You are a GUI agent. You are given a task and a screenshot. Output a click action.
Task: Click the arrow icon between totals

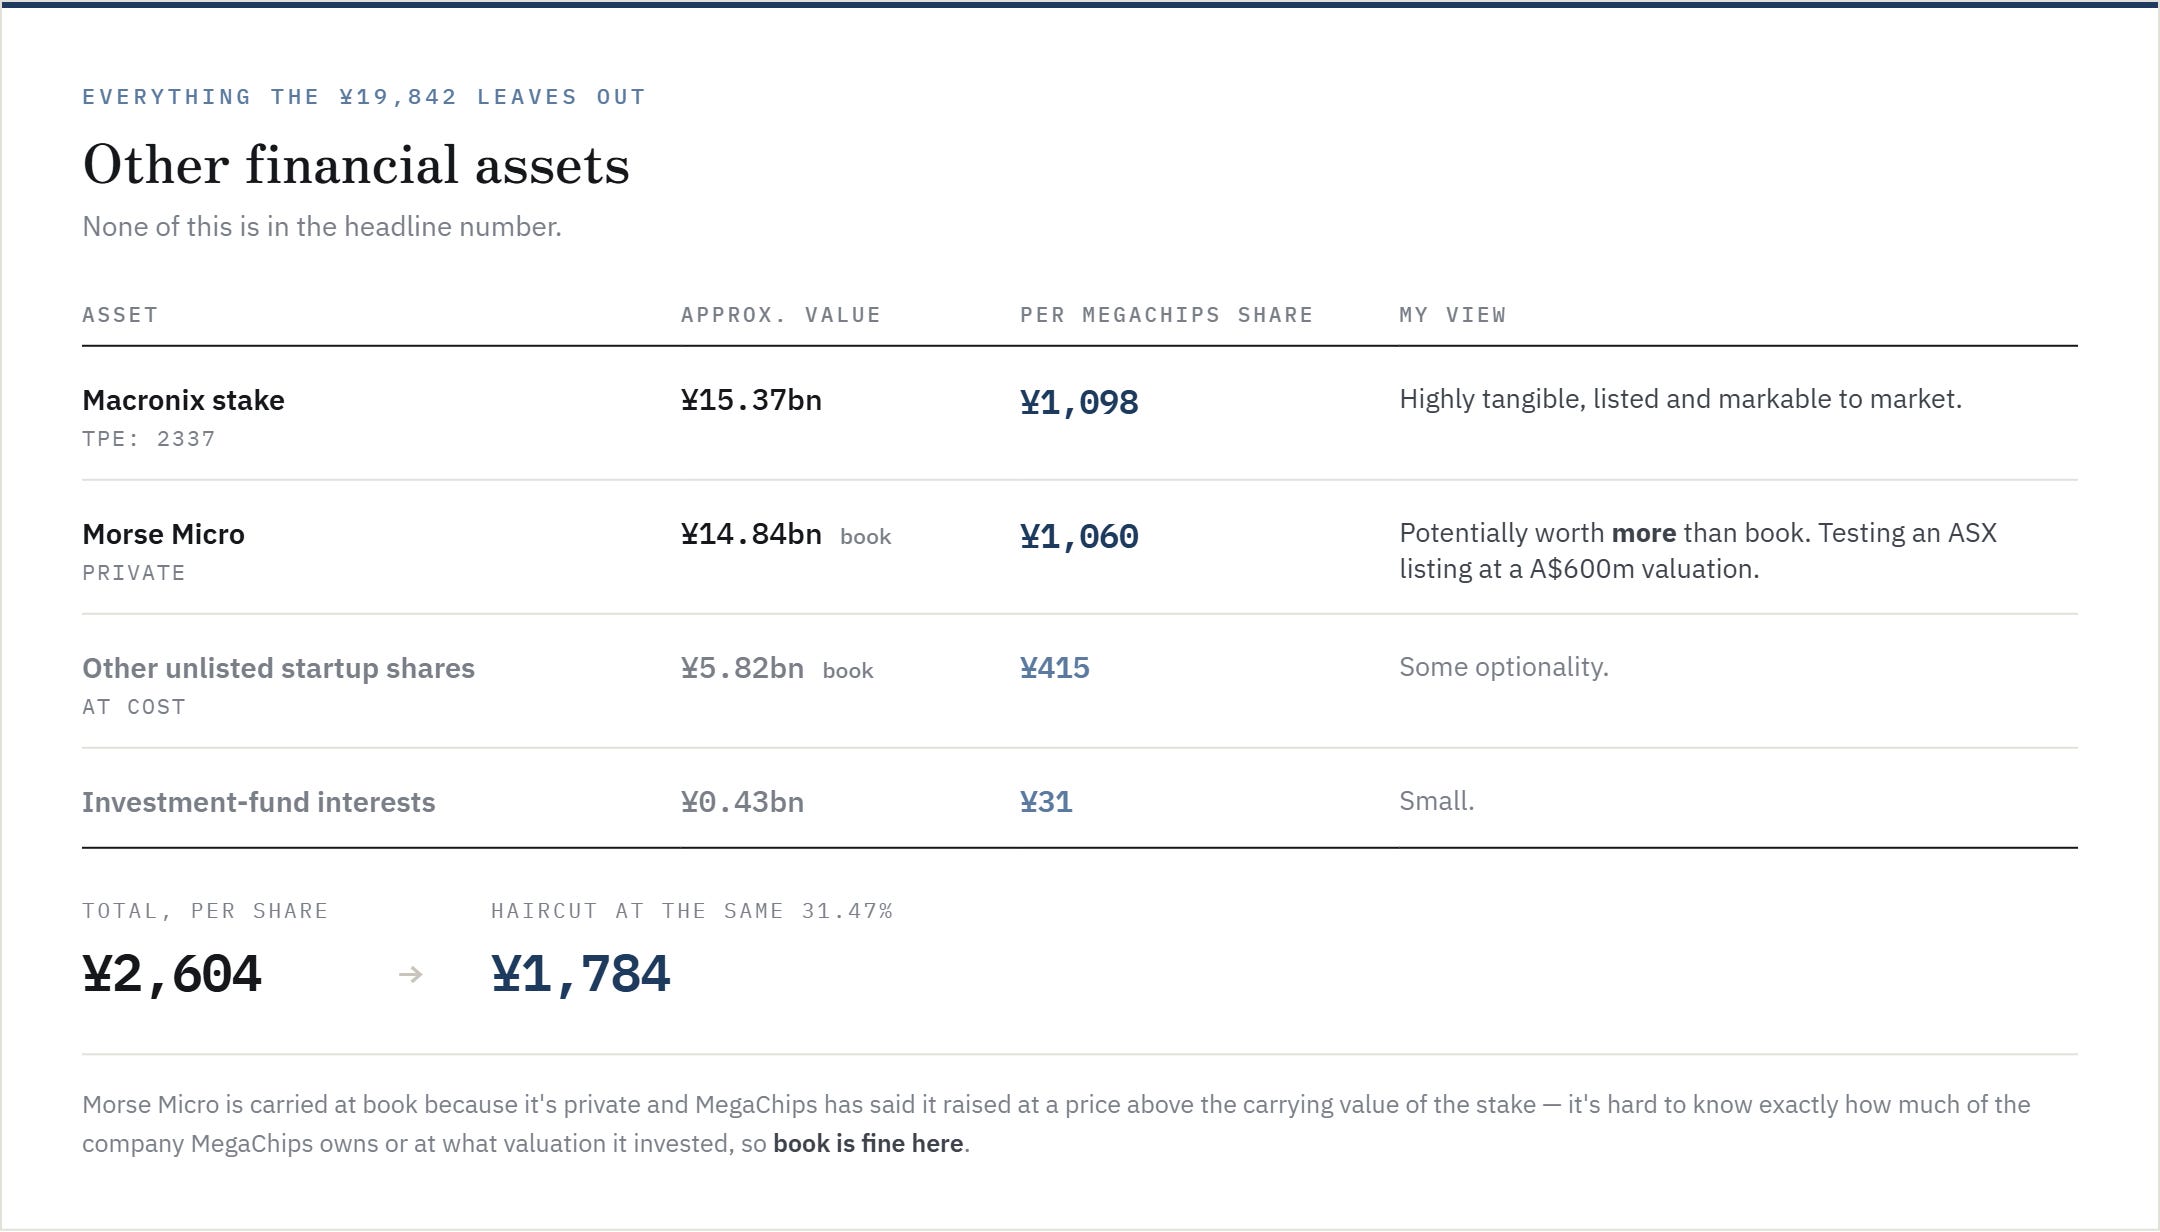point(410,974)
